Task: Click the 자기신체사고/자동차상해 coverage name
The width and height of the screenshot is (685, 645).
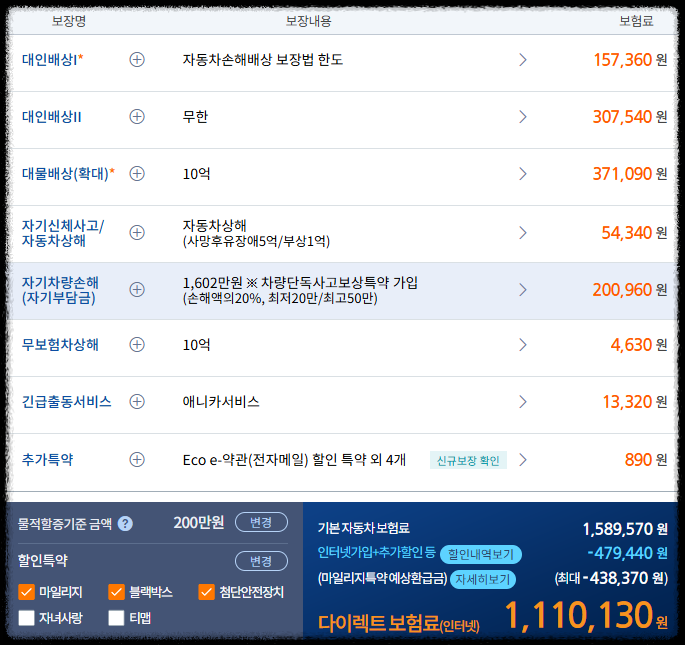Action: click(x=63, y=233)
